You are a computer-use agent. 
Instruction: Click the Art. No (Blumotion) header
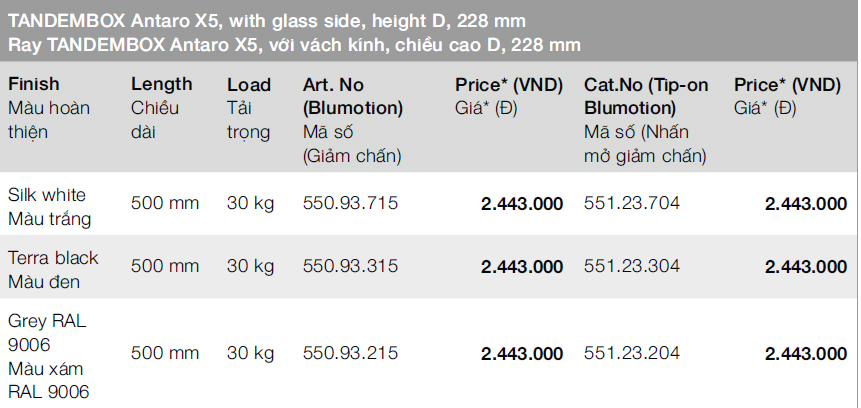pos(352,96)
